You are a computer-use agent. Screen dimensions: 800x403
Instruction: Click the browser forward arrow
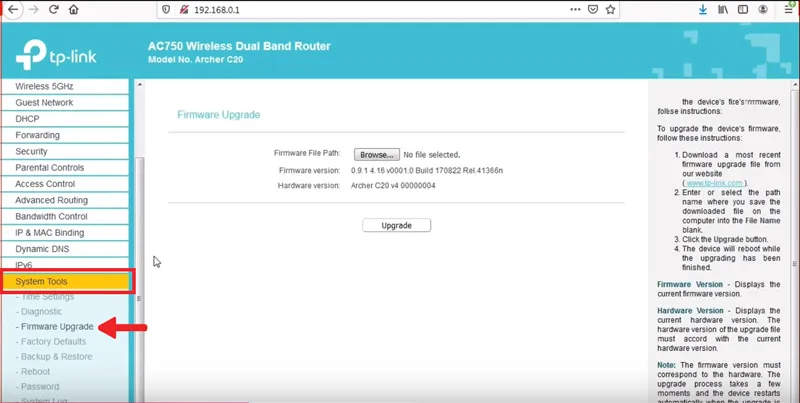pos(34,9)
